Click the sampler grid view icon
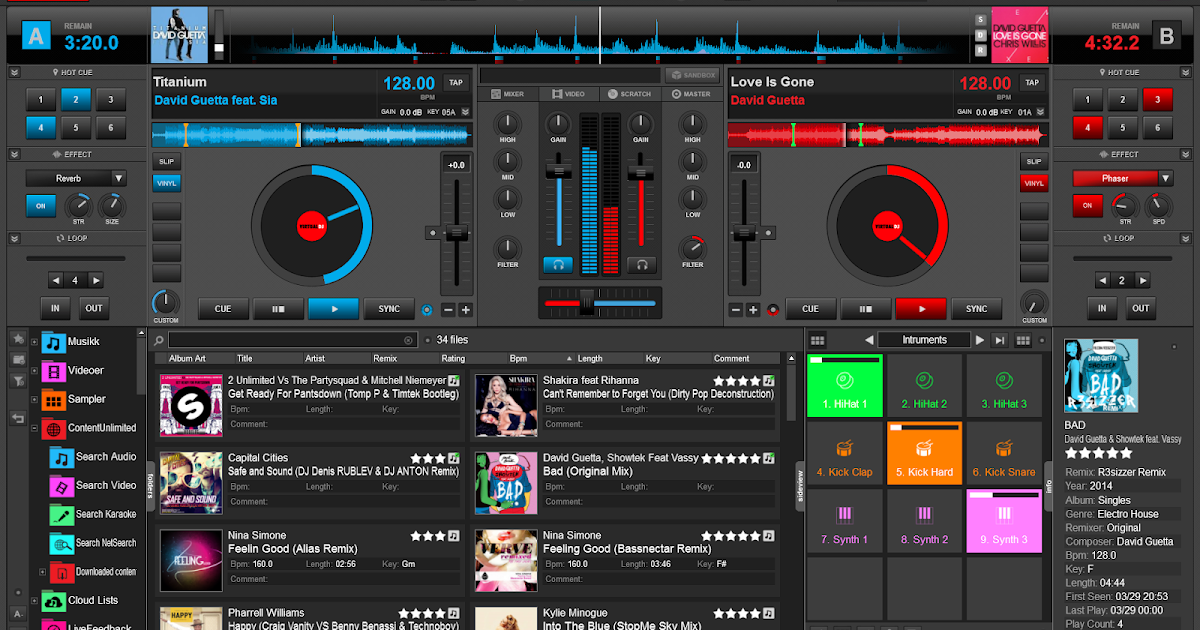This screenshot has height=630, width=1200. pyautogui.click(x=818, y=340)
